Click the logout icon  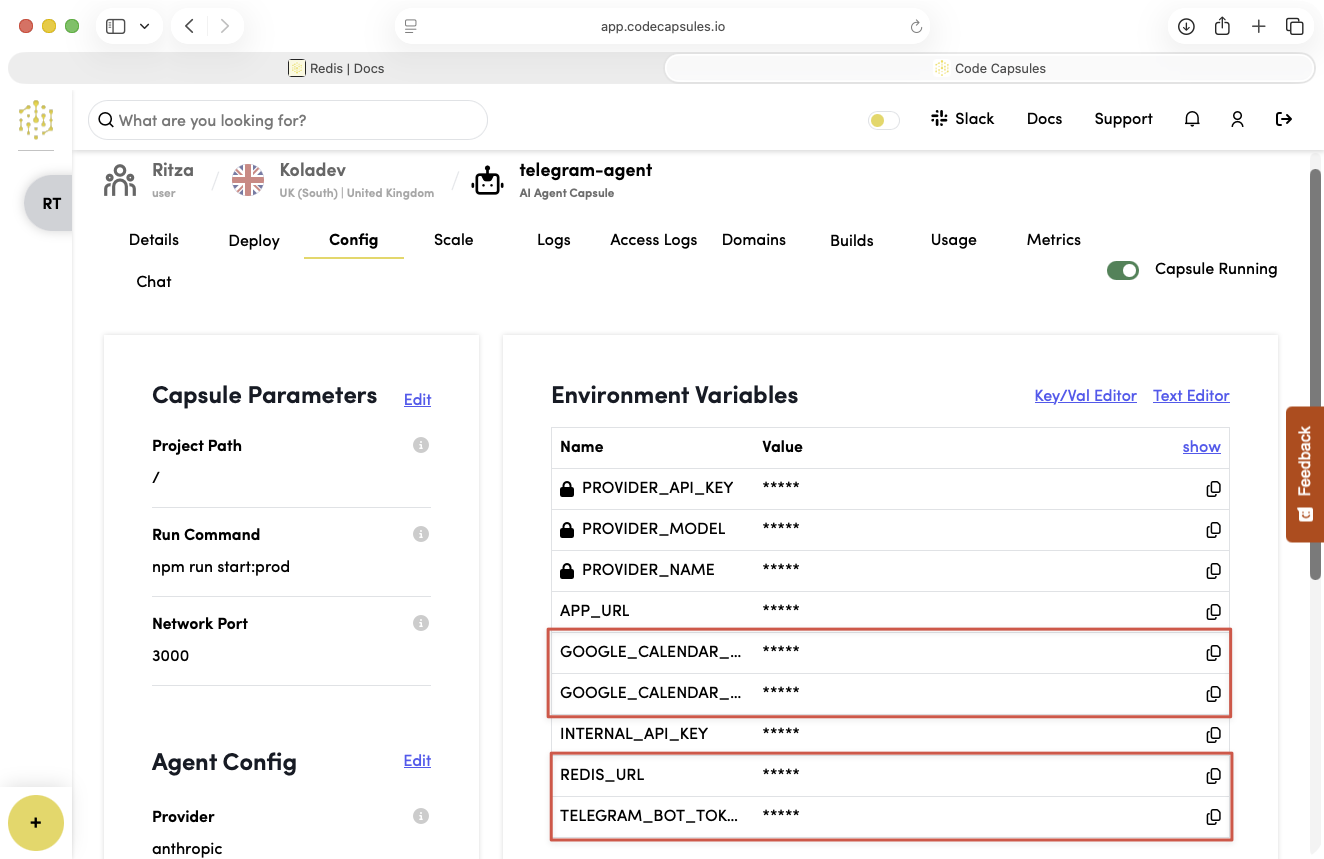tap(1284, 119)
